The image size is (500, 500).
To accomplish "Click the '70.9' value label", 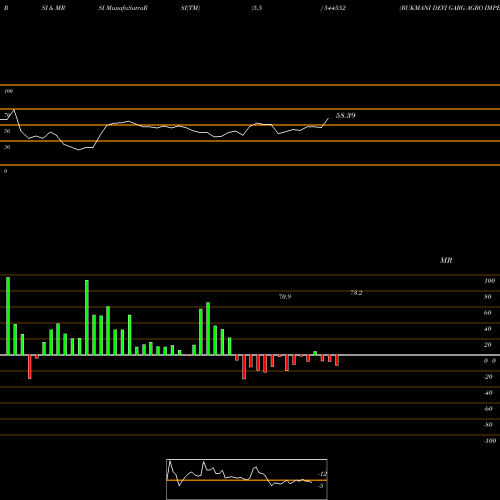I will [285, 297].
